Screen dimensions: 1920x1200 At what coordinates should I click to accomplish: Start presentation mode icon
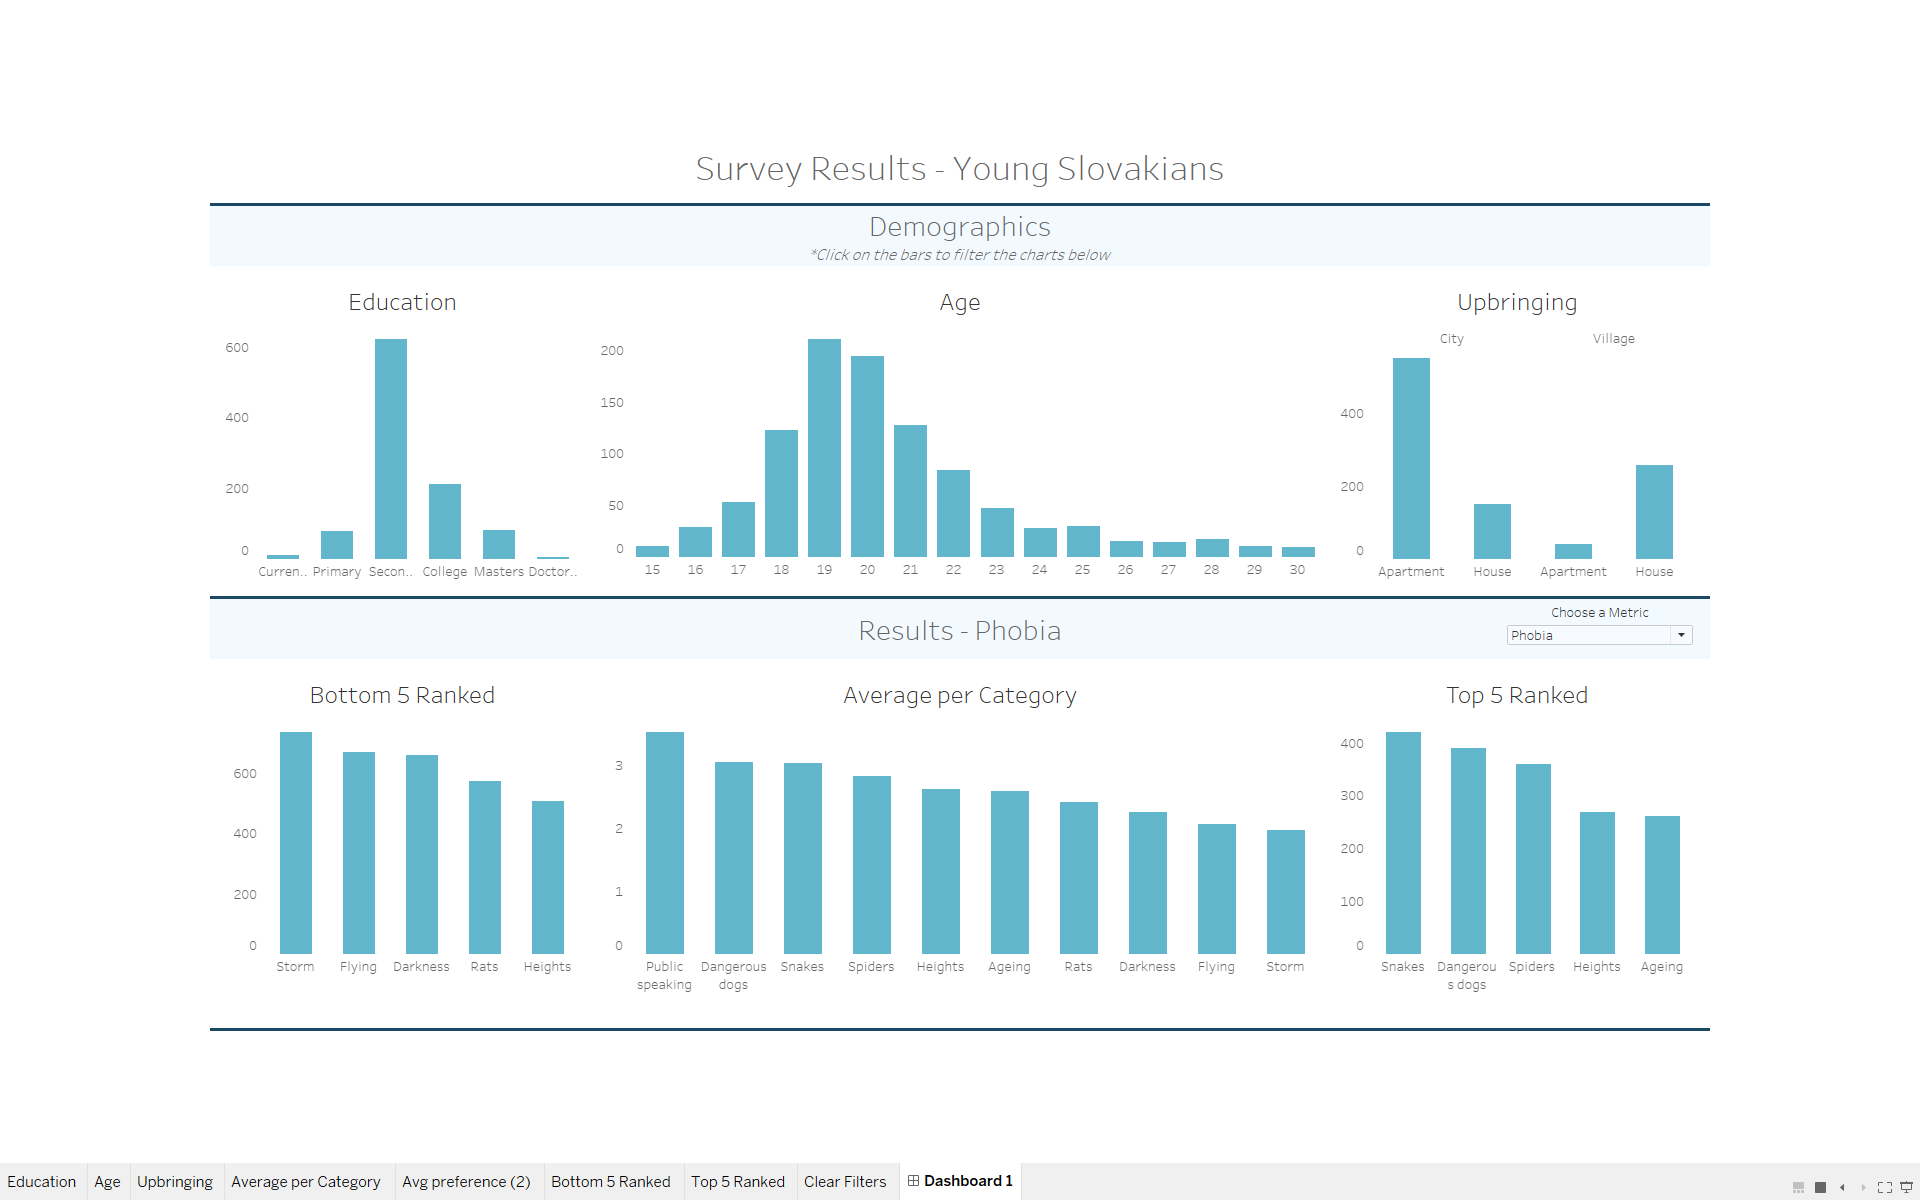(1907, 1187)
